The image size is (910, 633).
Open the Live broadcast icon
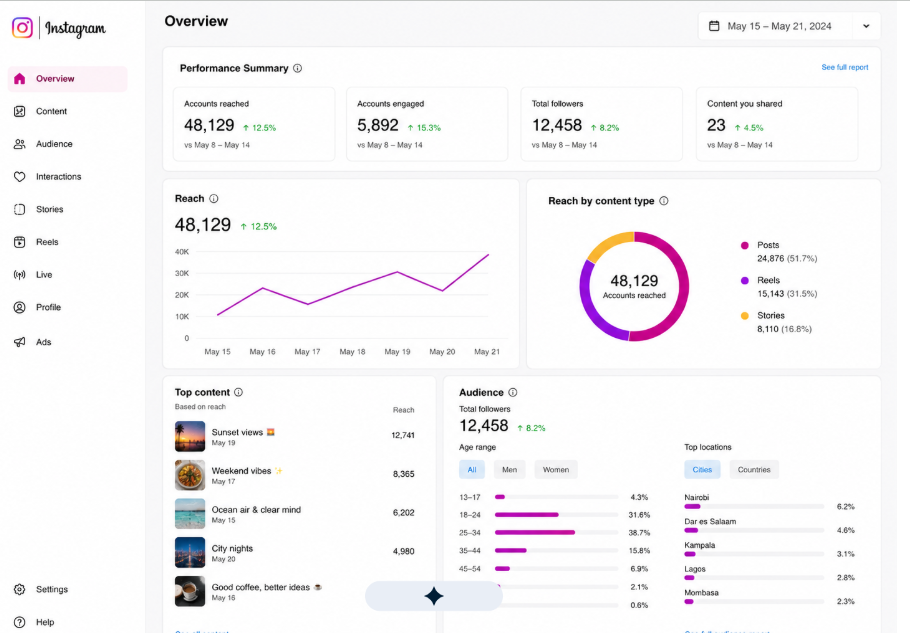20,274
